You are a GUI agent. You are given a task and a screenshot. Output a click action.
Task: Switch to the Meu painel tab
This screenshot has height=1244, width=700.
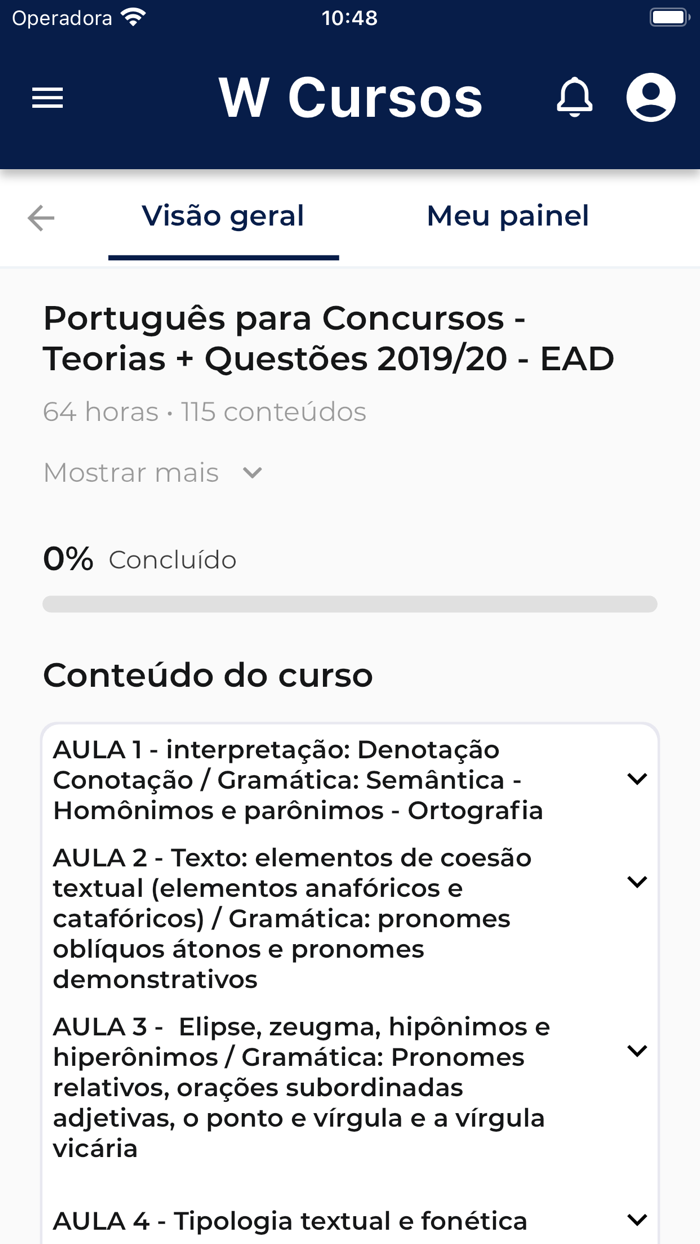tap(507, 216)
